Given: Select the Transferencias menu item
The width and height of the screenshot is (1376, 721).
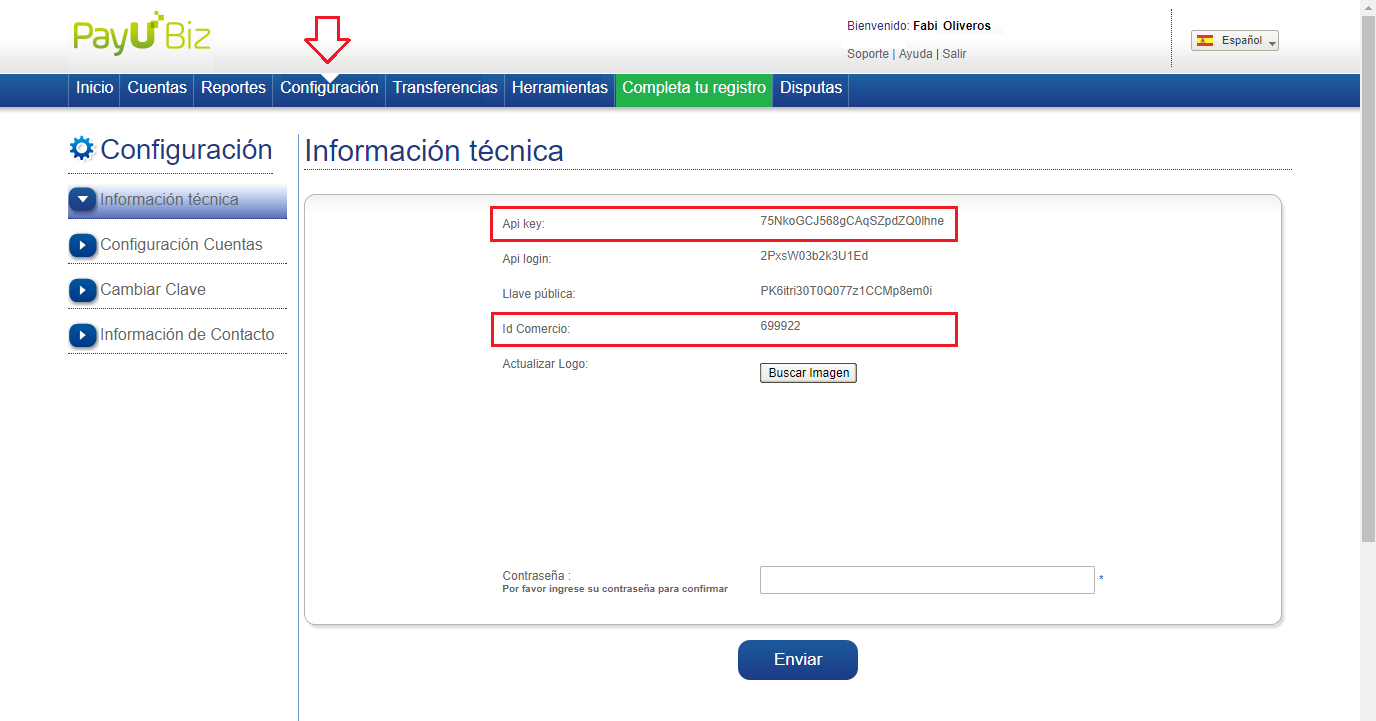Looking at the screenshot, I should coord(445,88).
